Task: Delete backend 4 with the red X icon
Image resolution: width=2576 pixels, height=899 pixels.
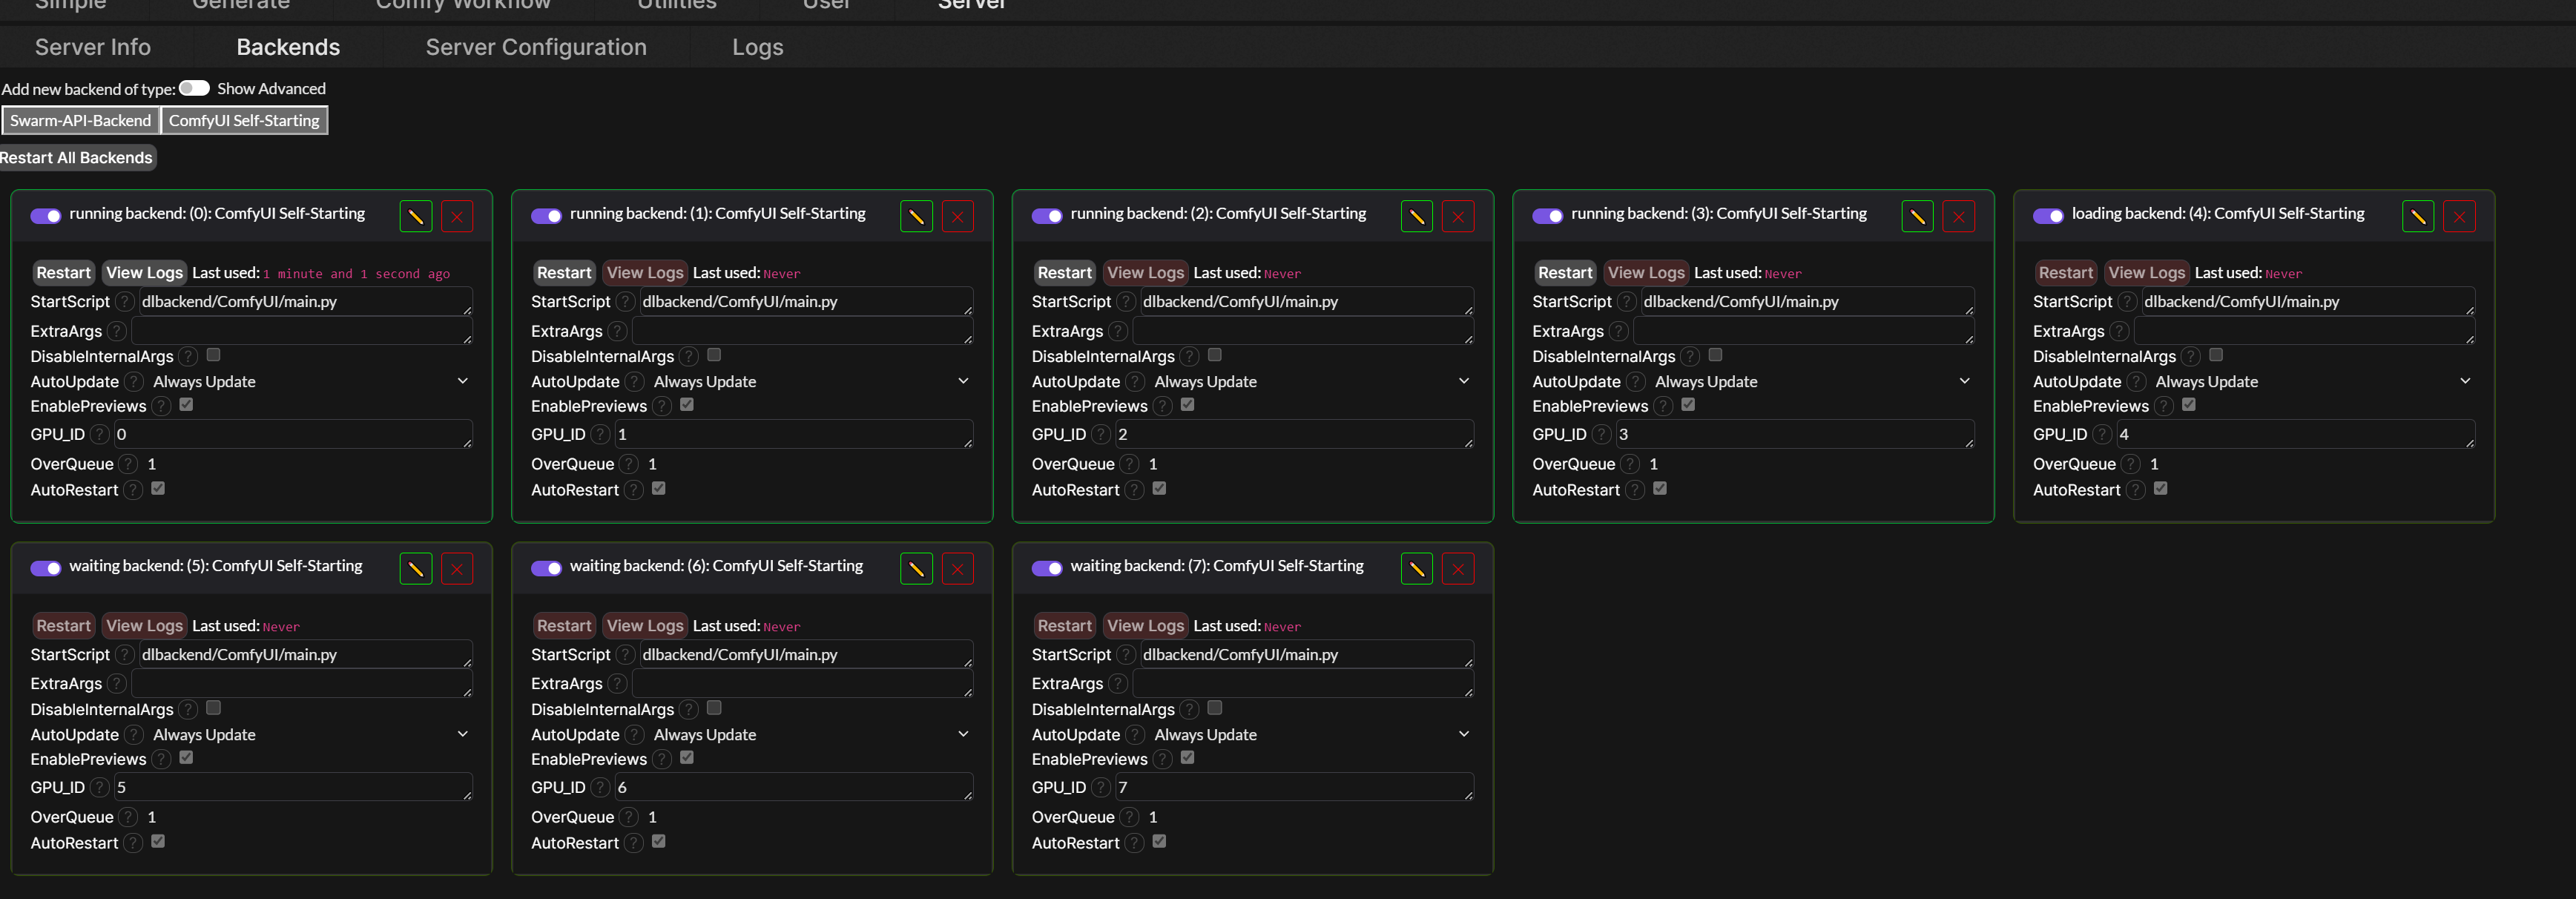Action: [x=2459, y=216]
